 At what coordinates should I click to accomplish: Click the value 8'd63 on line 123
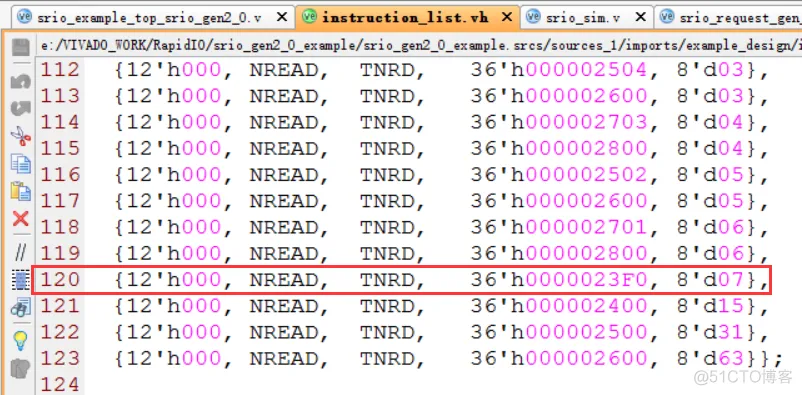click(710, 359)
